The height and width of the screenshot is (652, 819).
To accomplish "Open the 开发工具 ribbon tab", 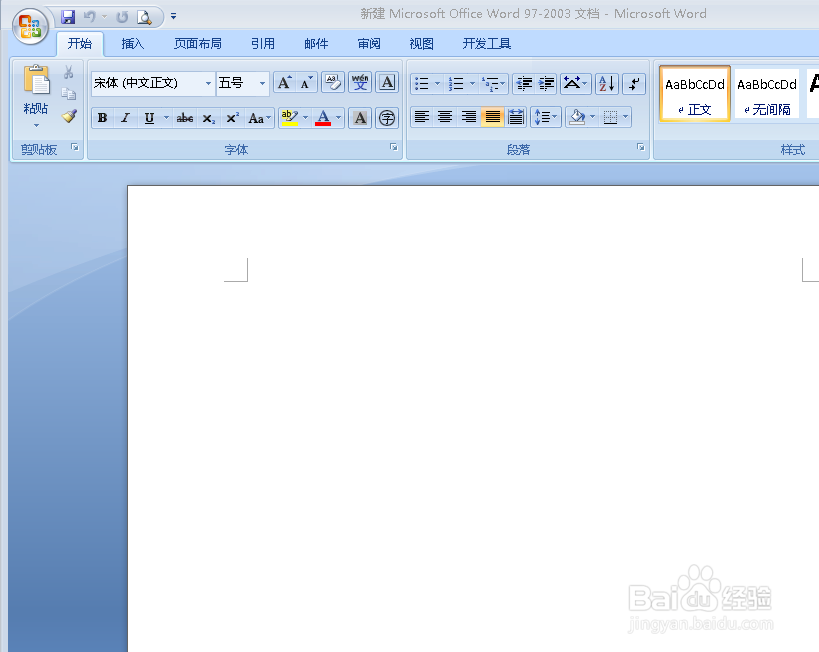I will [486, 43].
